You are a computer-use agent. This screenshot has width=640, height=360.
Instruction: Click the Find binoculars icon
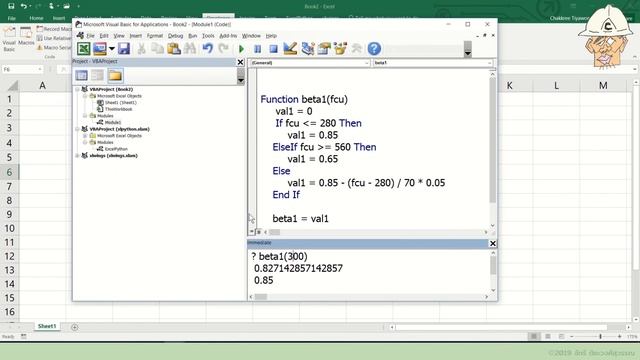(x=190, y=49)
